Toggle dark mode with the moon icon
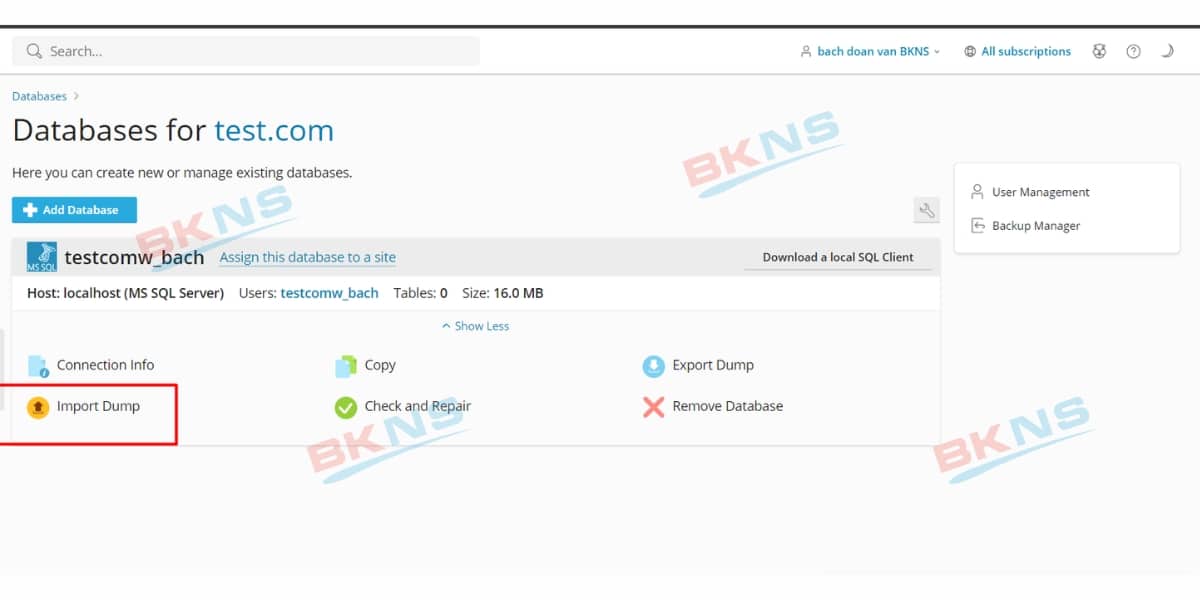Viewport: 1200px width, 600px height. 1167,52
